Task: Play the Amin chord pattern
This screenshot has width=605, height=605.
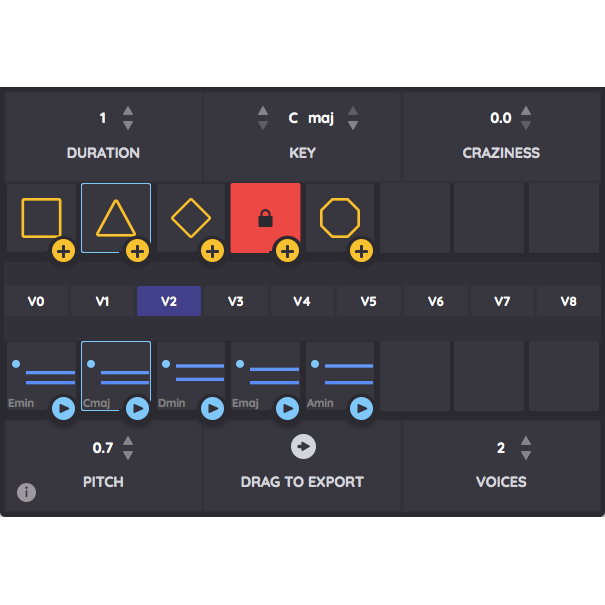Action: 361,408
